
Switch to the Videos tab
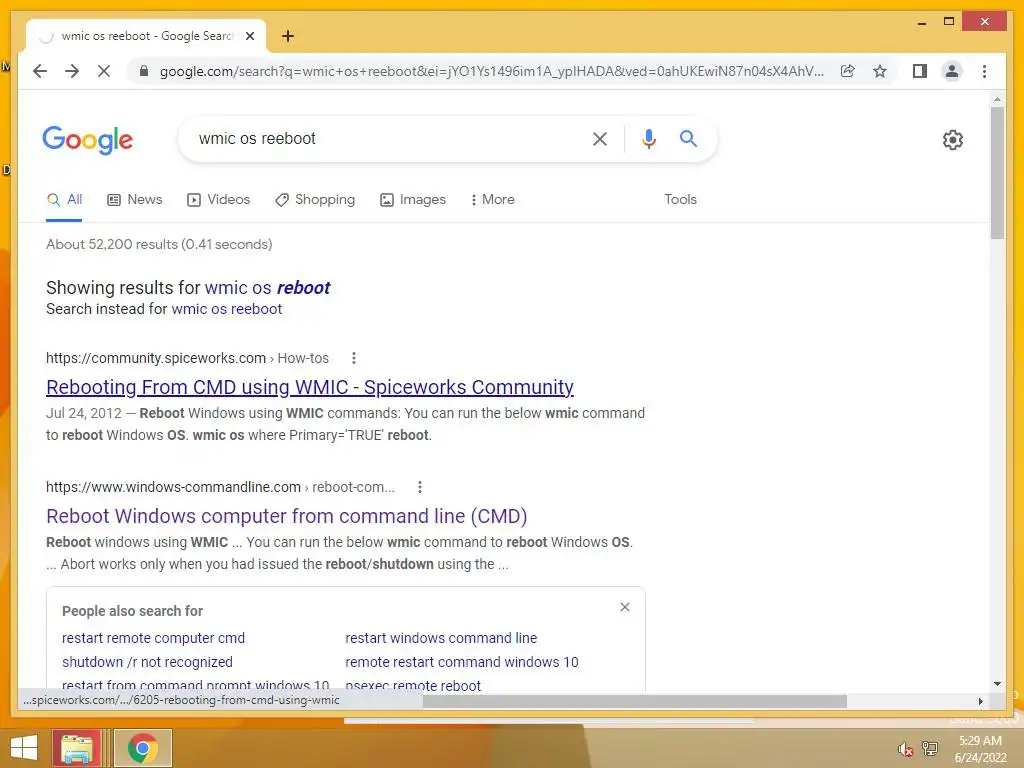coord(218,200)
